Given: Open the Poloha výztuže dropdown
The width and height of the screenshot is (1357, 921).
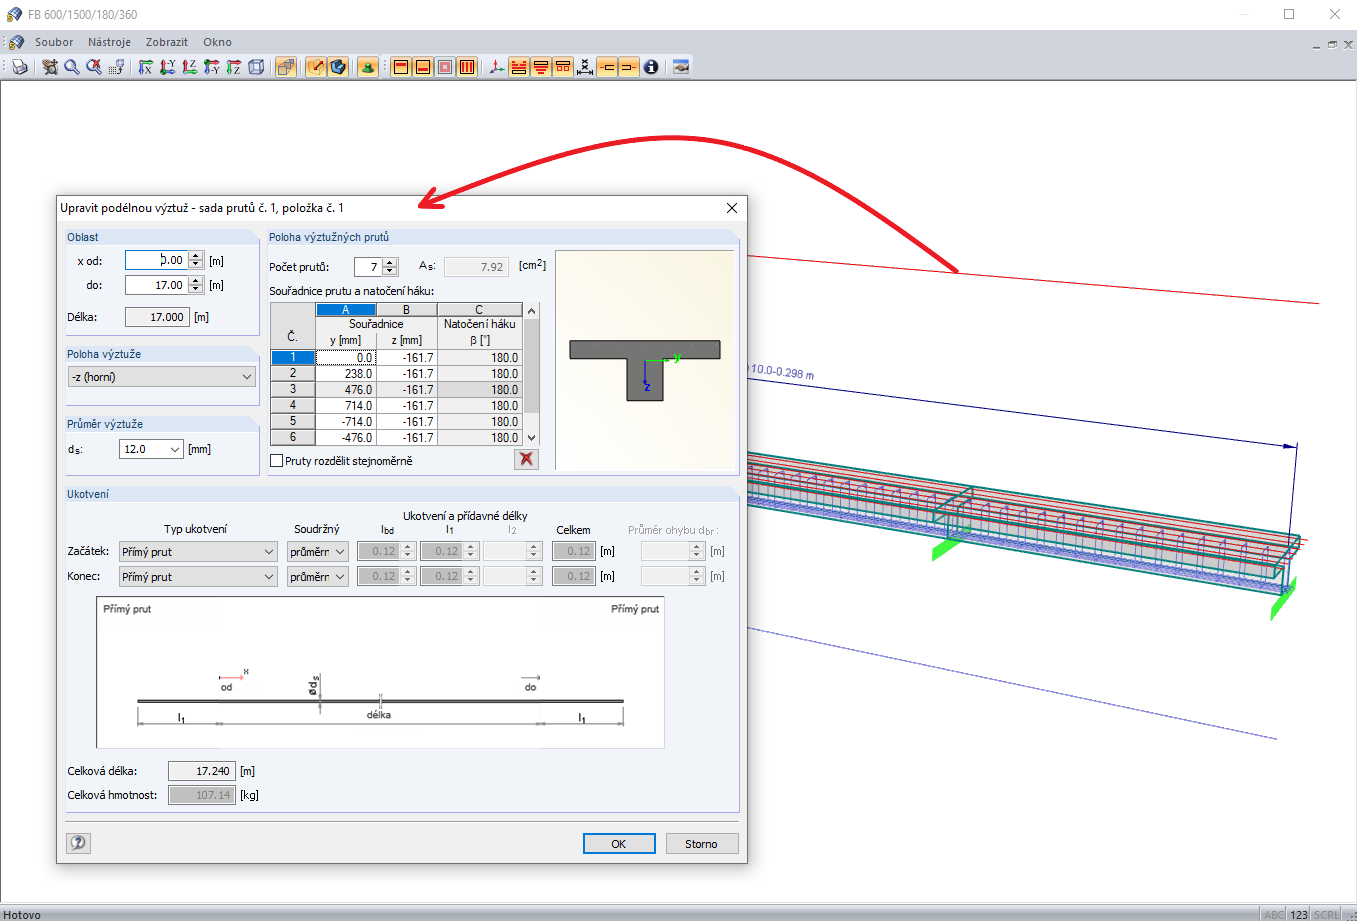Looking at the screenshot, I should point(162,377).
